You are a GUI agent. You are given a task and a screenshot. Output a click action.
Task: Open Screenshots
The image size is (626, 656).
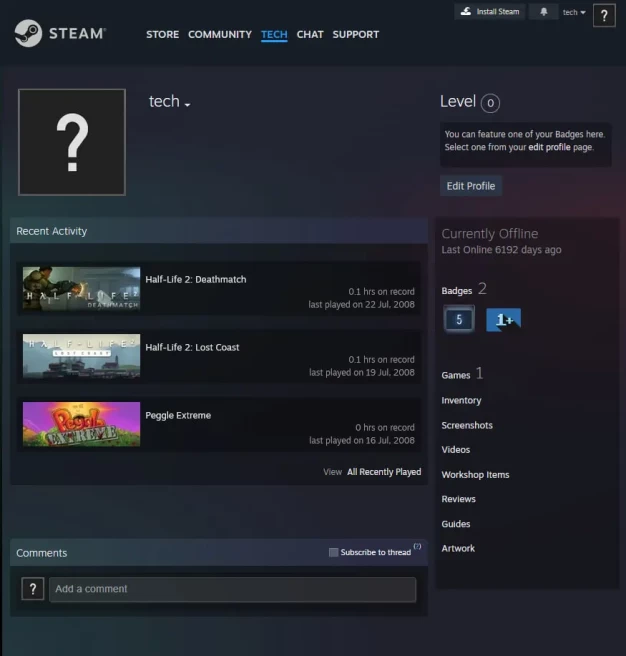[x=467, y=425]
